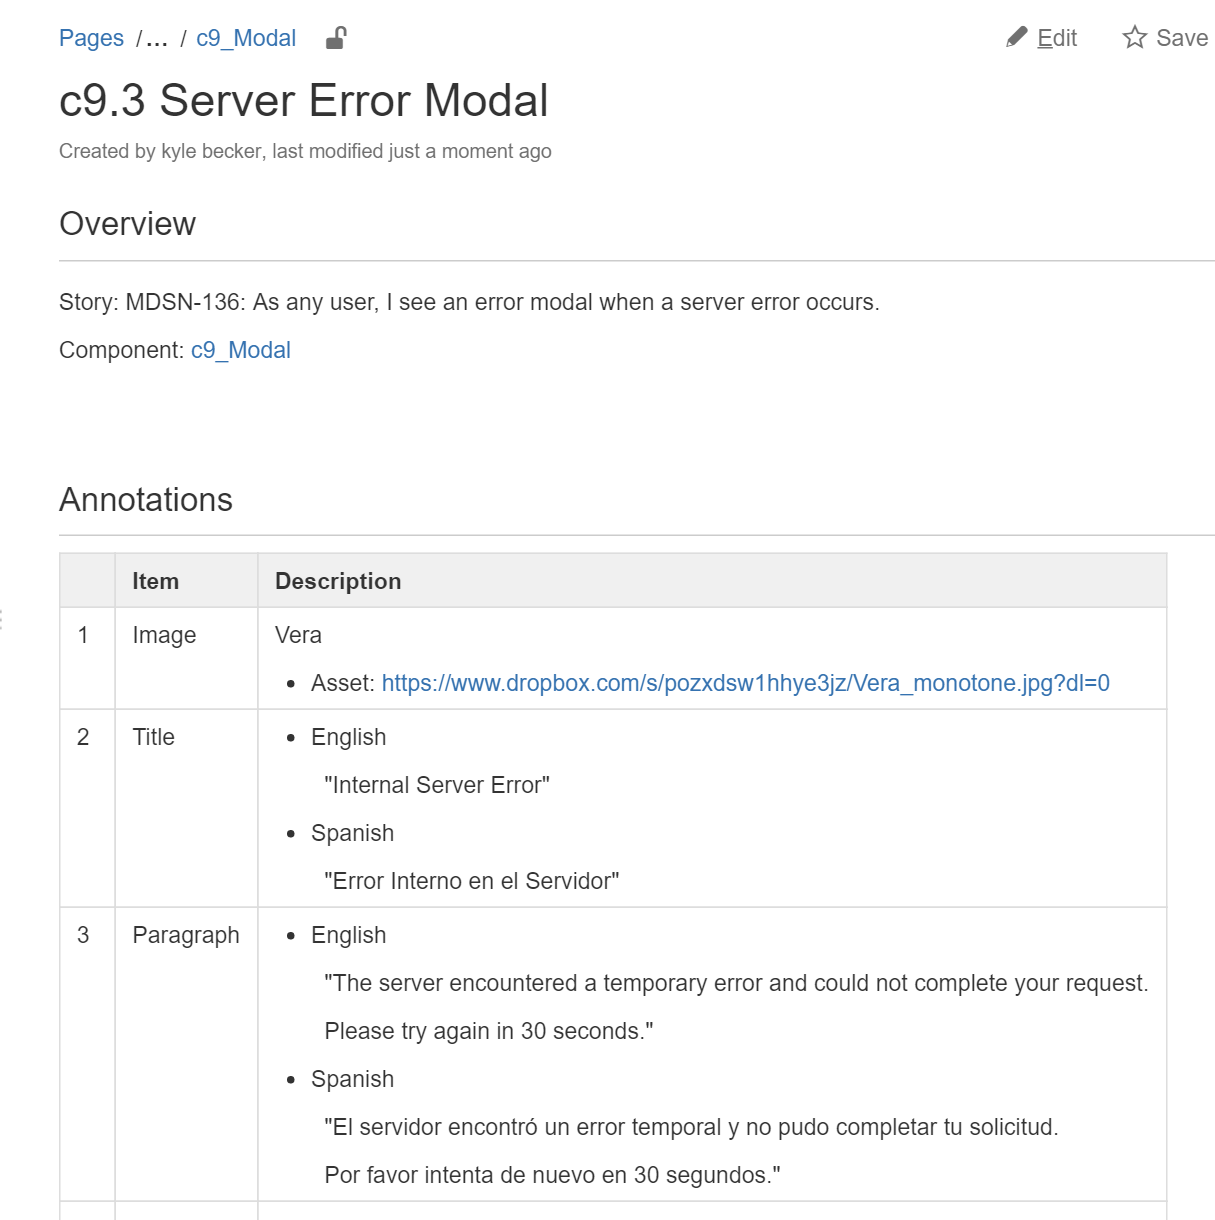Click the author name kyle becker
This screenshot has width=1215, height=1220.
click(x=211, y=151)
